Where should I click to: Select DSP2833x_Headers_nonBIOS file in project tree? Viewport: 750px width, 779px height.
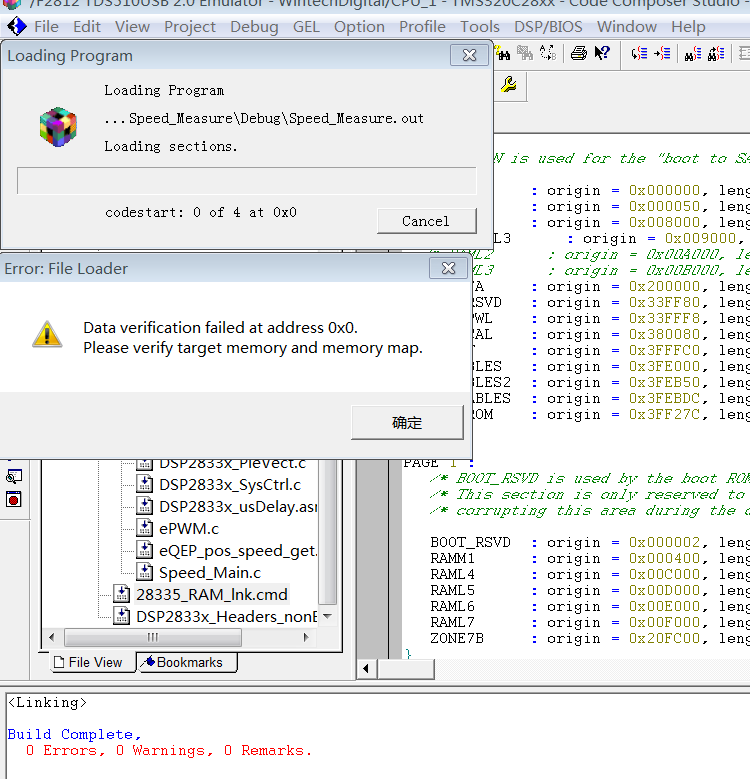pyautogui.click(x=226, y=616)
